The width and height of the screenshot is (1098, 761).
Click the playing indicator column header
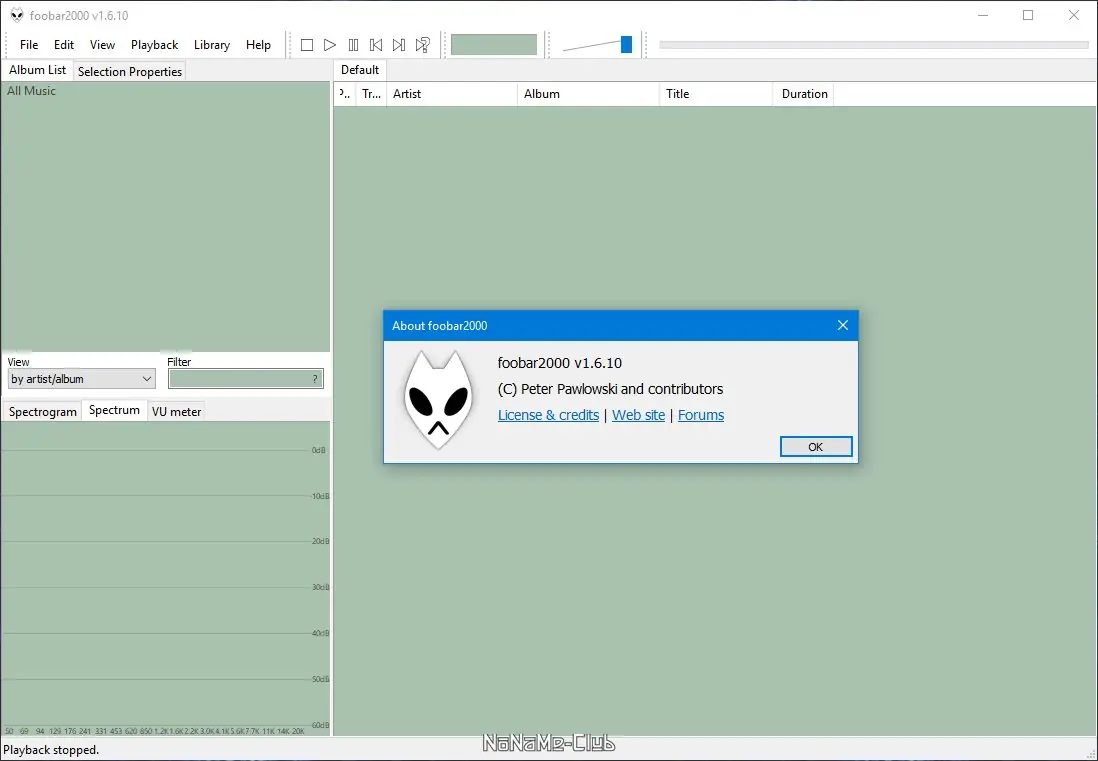click(345, 94)
